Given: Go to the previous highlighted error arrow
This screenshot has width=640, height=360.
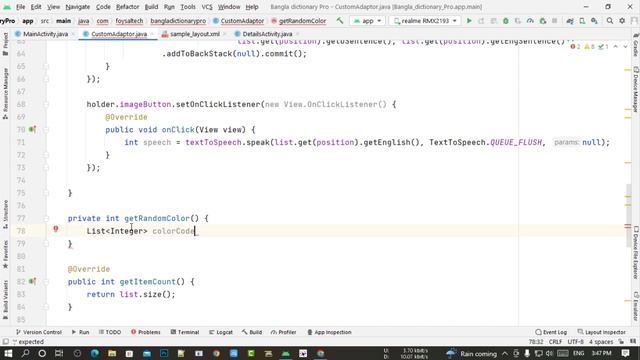Looking at the screenshot, I should click(x=616, y=47).
